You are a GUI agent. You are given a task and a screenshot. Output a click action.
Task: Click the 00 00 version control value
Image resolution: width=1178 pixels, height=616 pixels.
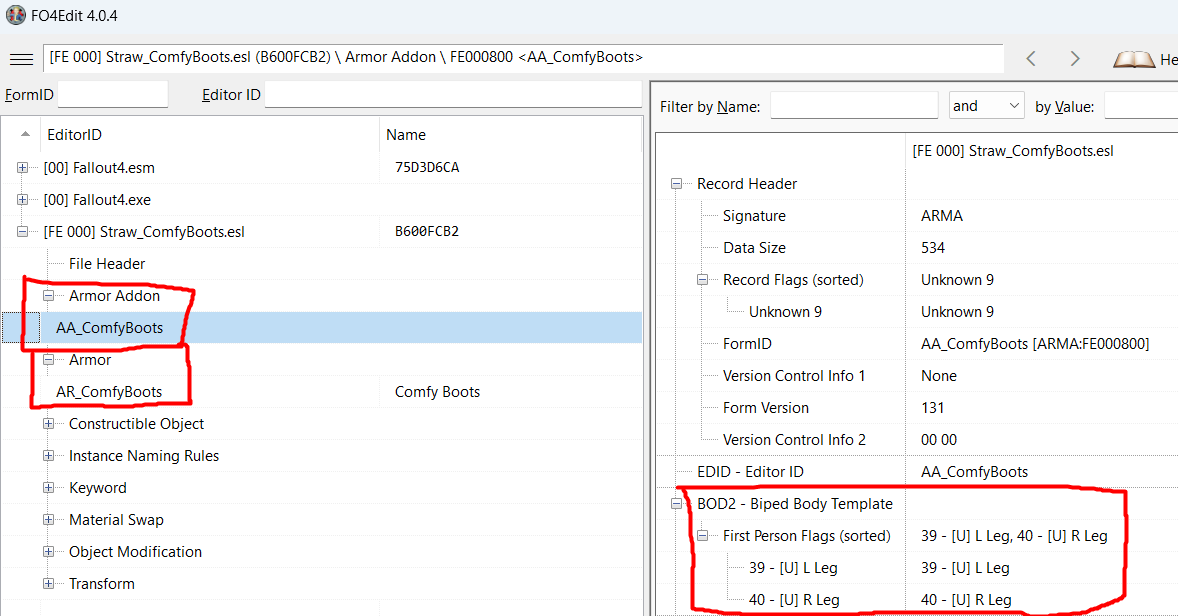[x=938, y=439]
